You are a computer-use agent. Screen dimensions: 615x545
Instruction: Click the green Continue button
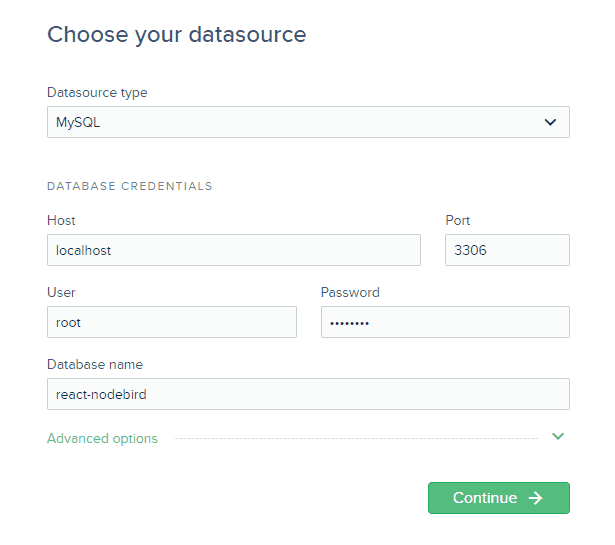499,498
